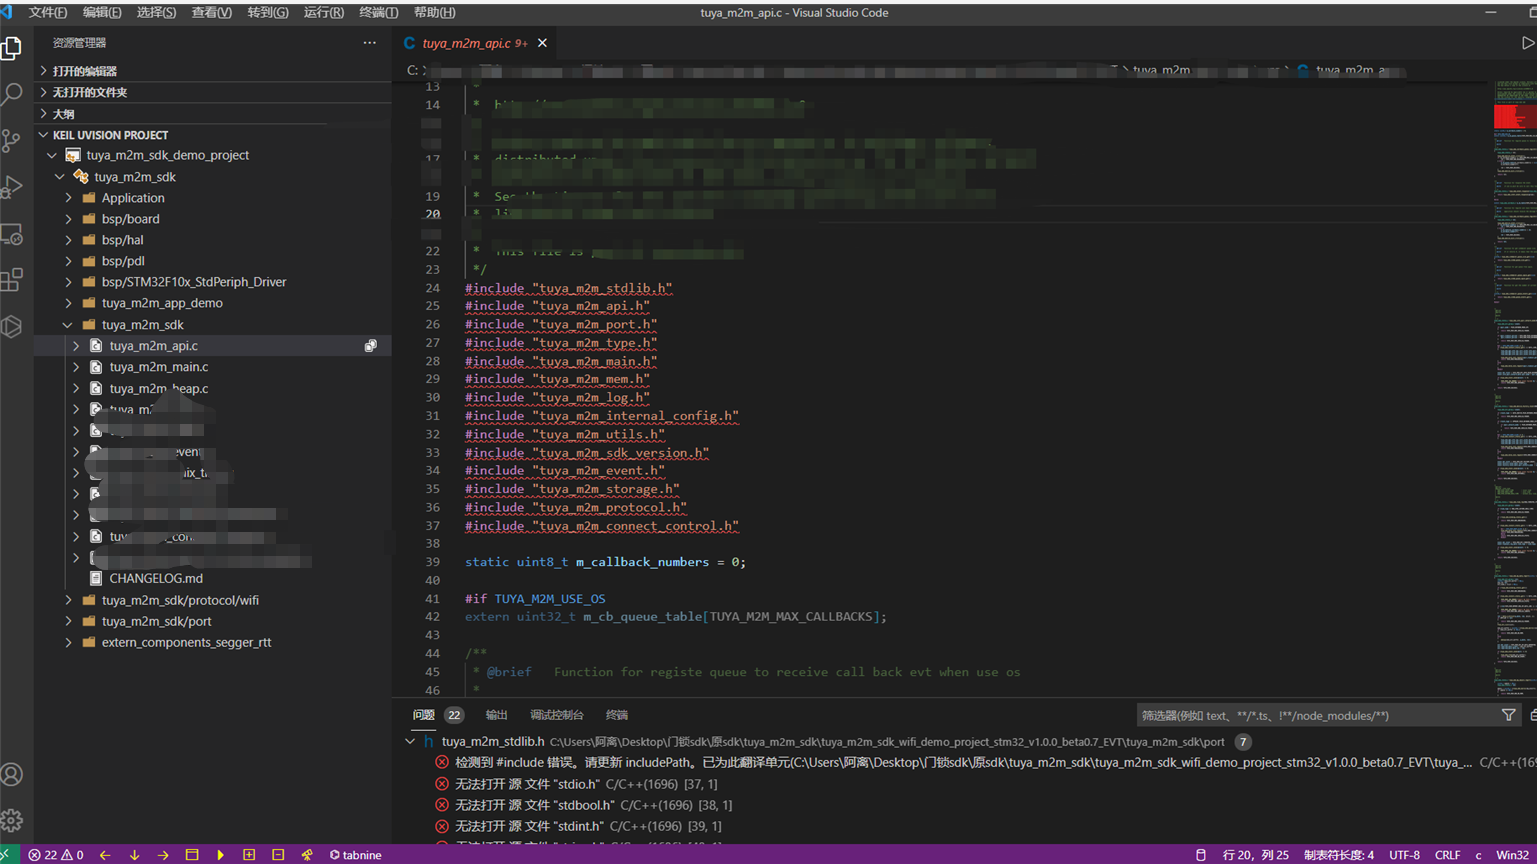
Task: Open Source Control in the activity bar
Action: pos(15,140)
